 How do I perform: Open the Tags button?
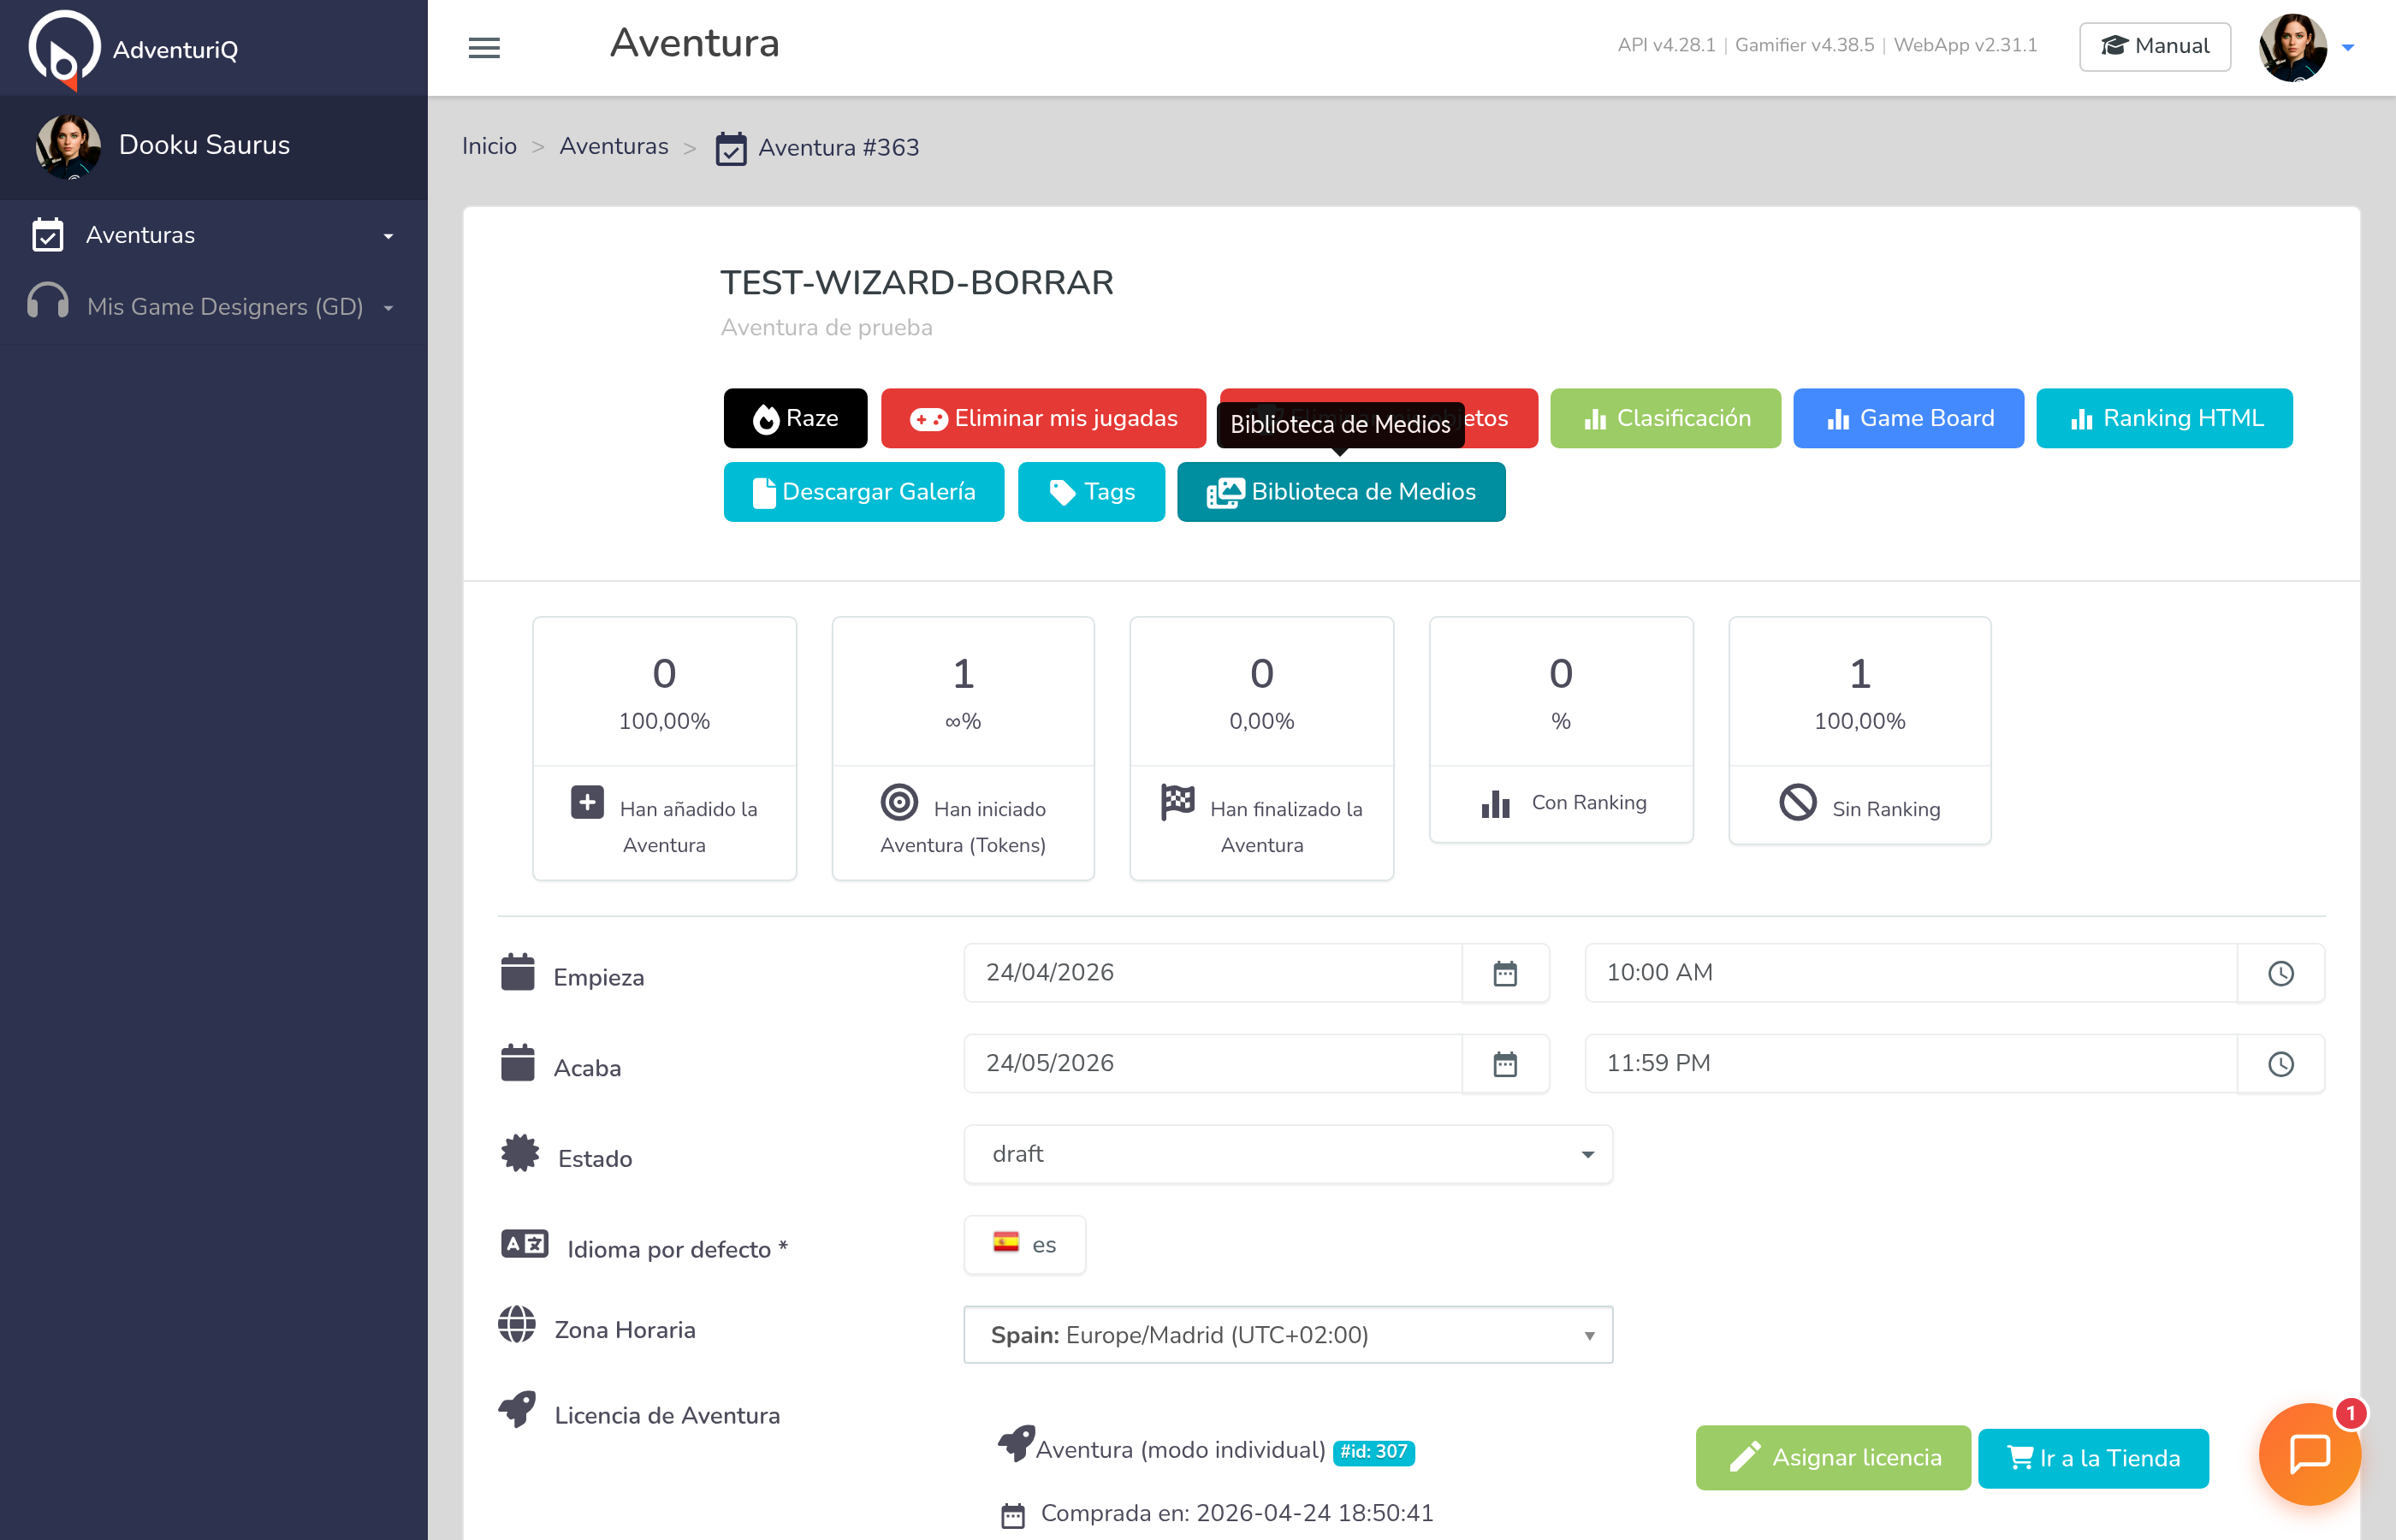point(1091,491)
